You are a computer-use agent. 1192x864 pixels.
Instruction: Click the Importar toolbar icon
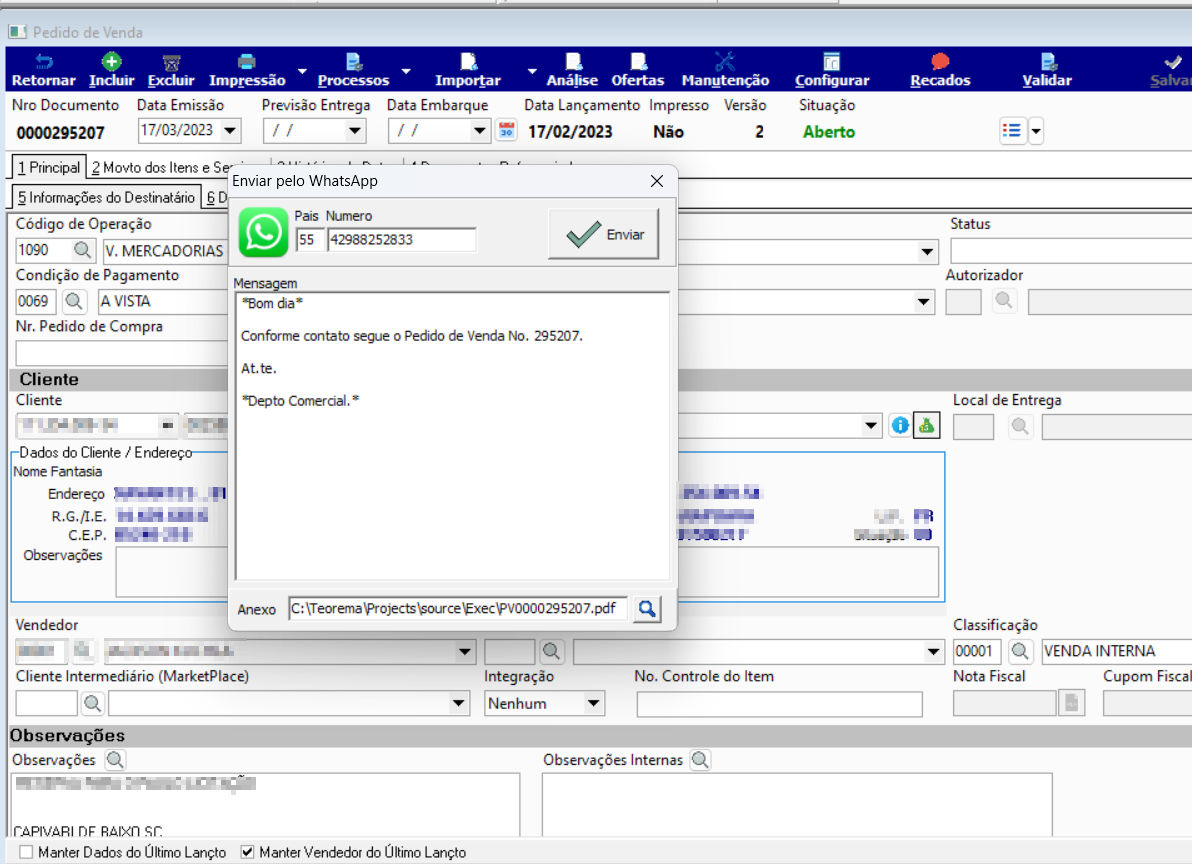click(468, 62)
